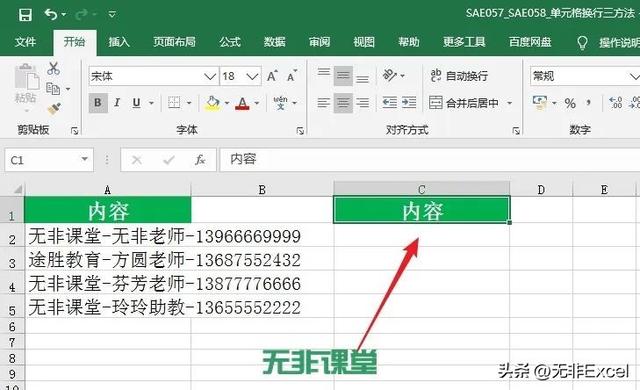Viewport: 640px width, 390px height.
Task: Click the Name Box showing C1
Action: [49, 160]
